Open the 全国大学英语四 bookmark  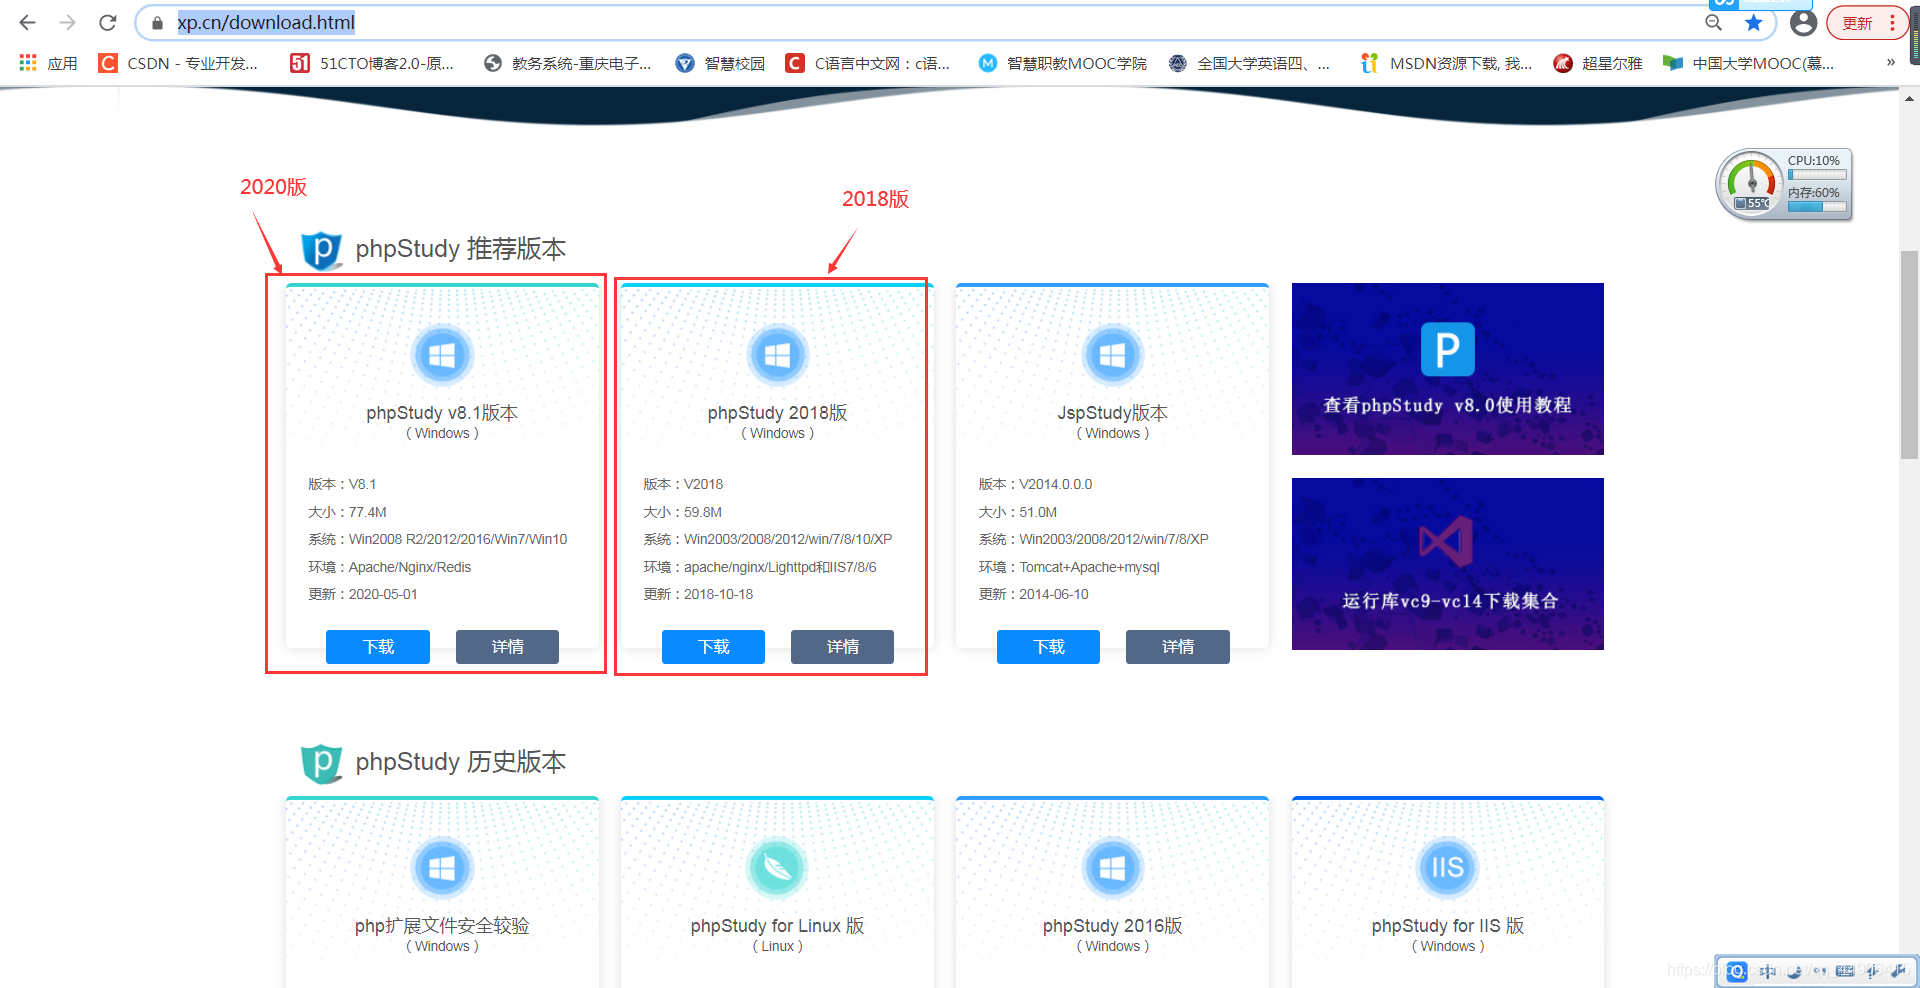pyautogui.click(x=1249, y=63)
